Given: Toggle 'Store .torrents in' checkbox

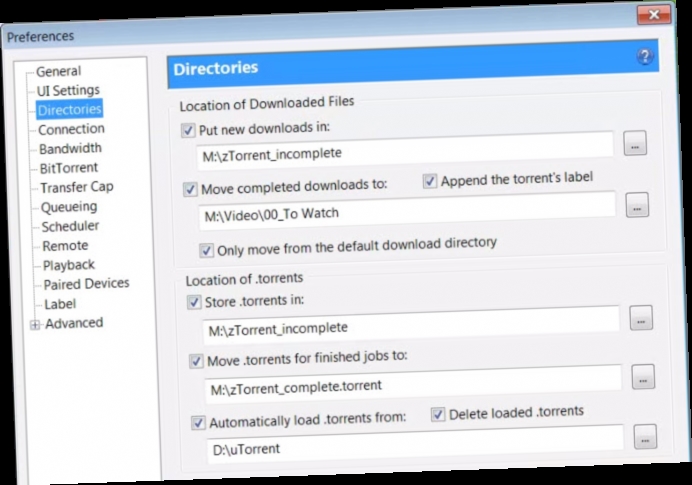Looking at the screenshot, I should [194, 303].
